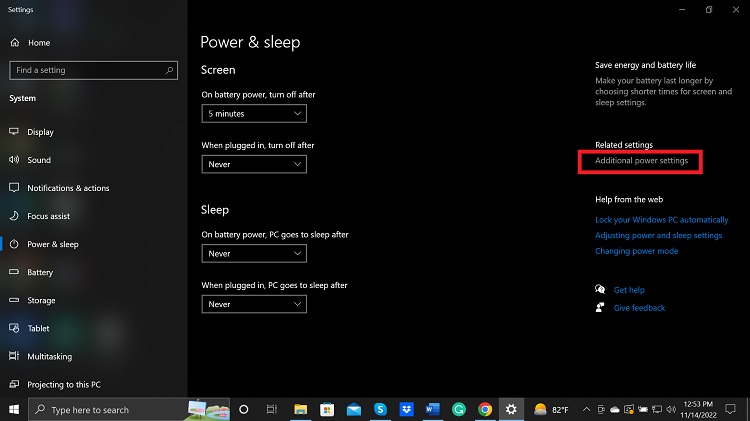Click the Find a setting search box
This screenshot has height=421, width=750.
point(93,71)
